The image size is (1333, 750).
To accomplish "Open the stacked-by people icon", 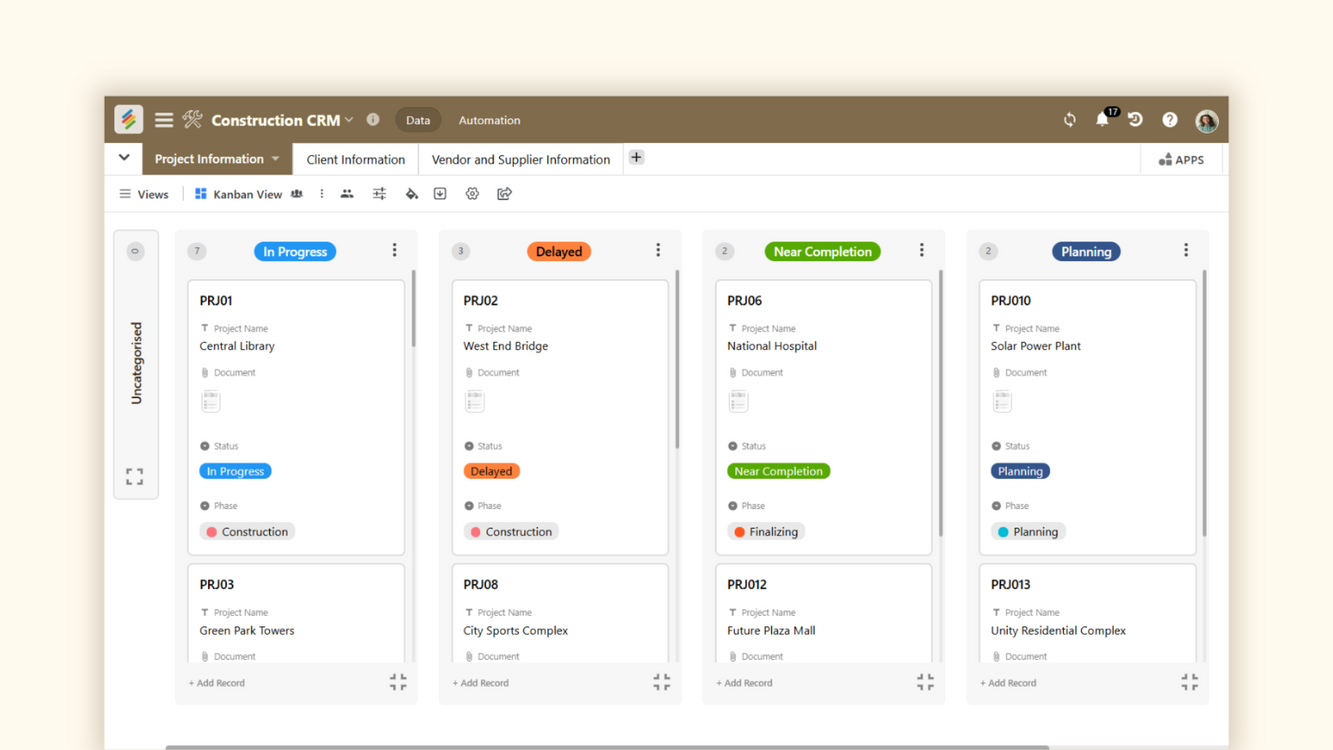I will point(347,194).
